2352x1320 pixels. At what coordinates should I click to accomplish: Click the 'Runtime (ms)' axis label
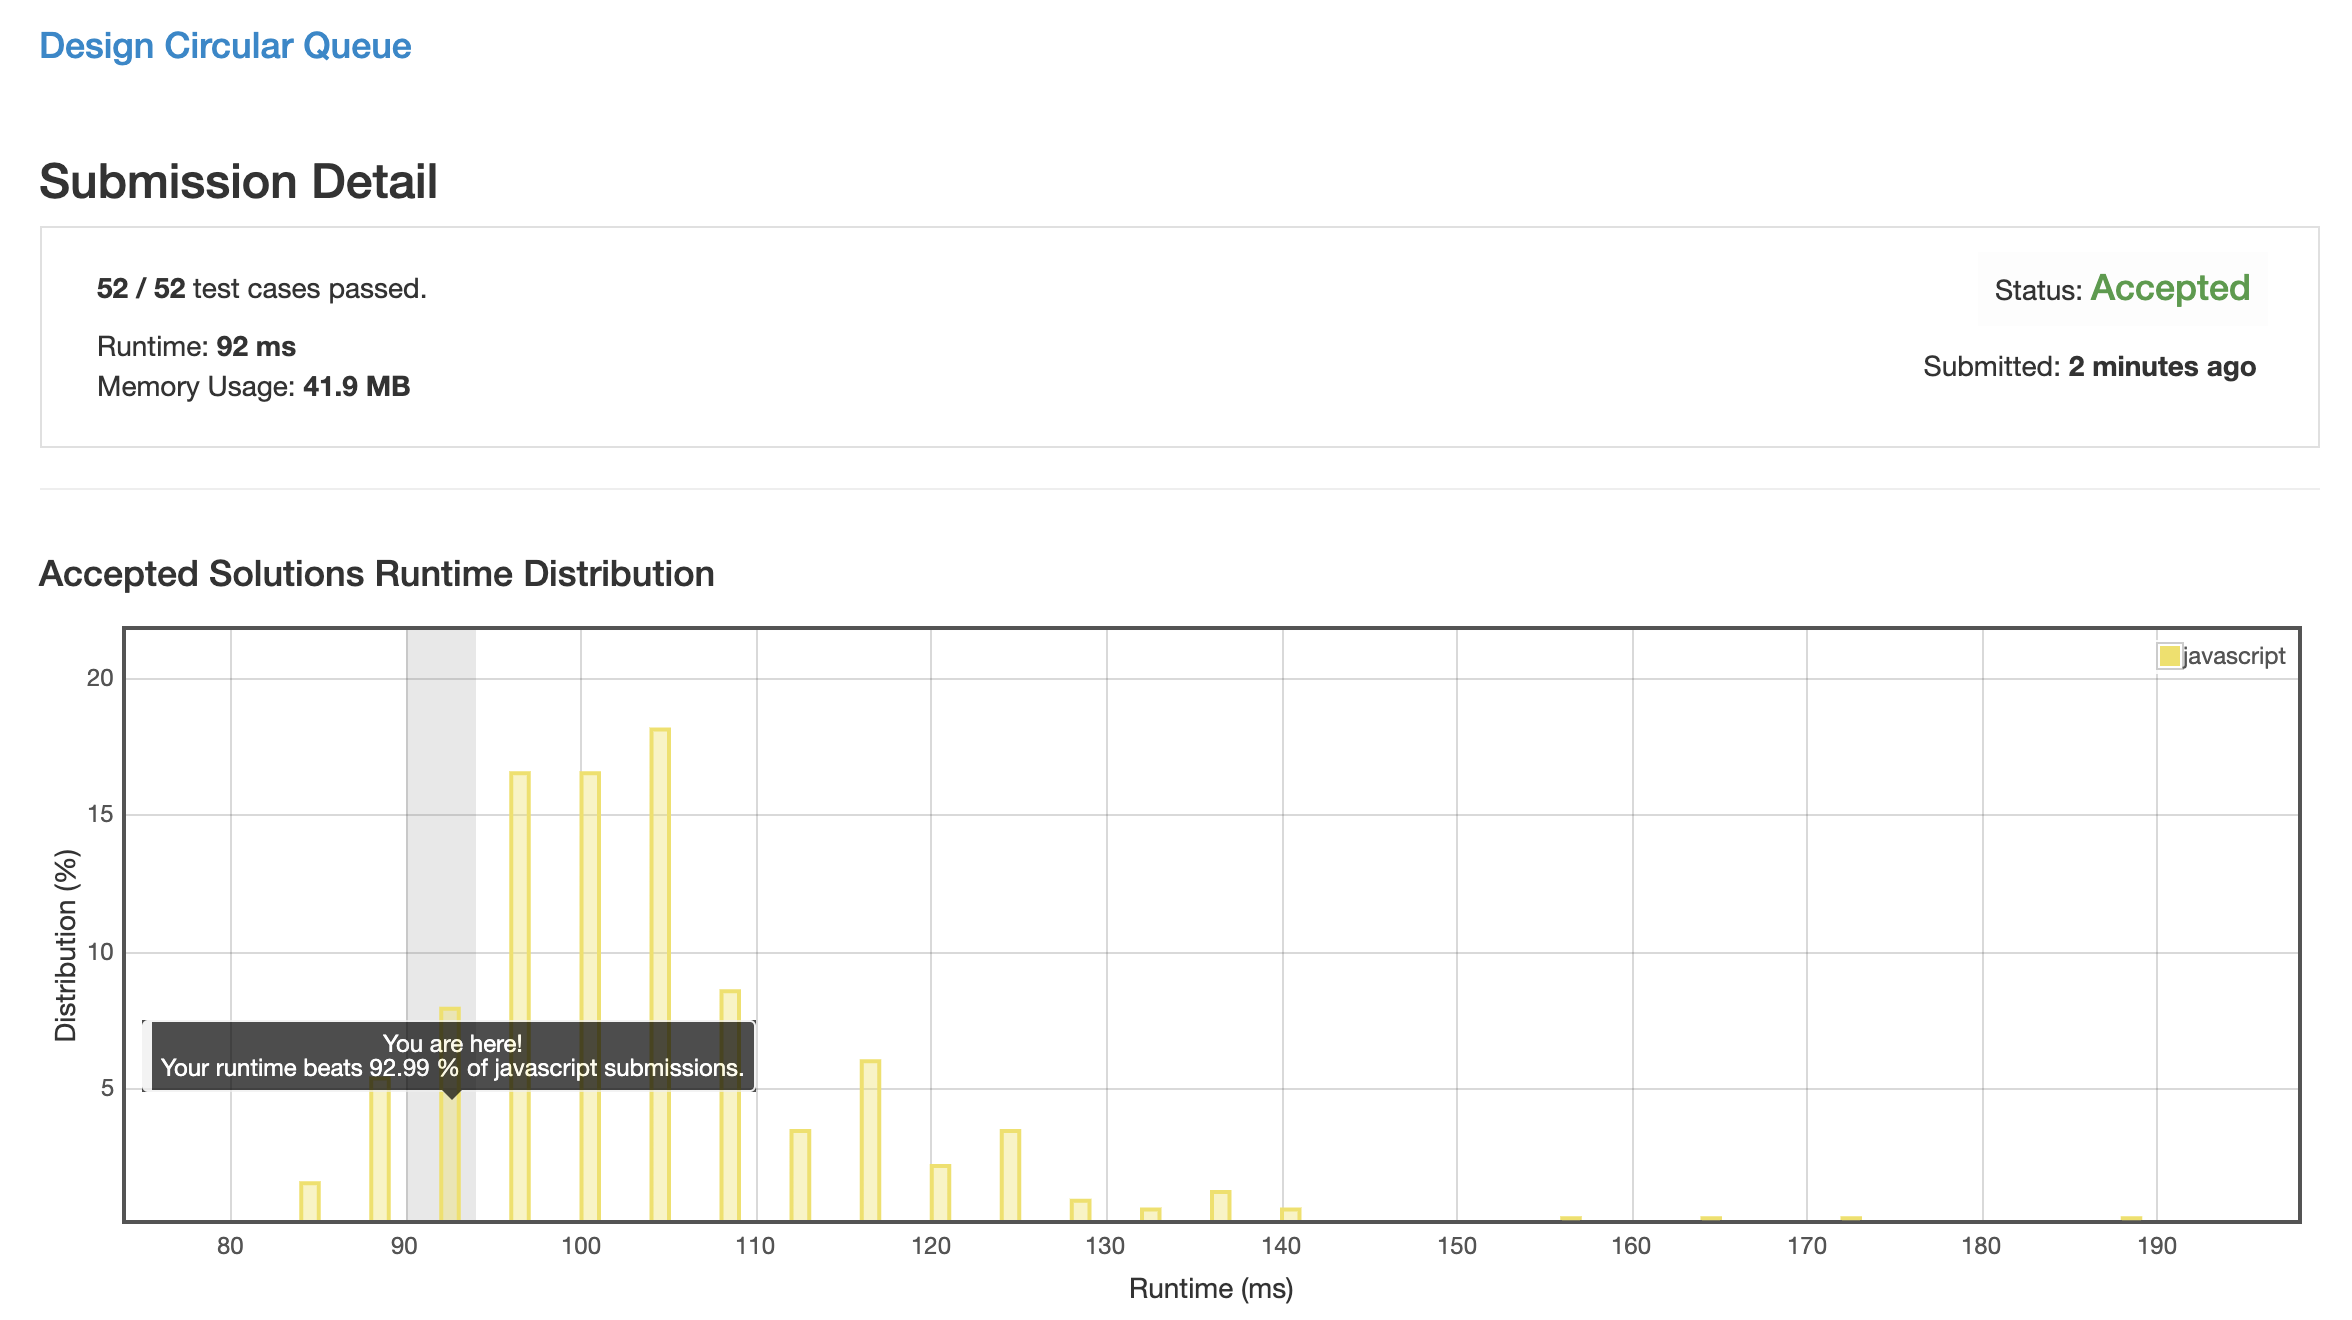pos(1210,1288)
